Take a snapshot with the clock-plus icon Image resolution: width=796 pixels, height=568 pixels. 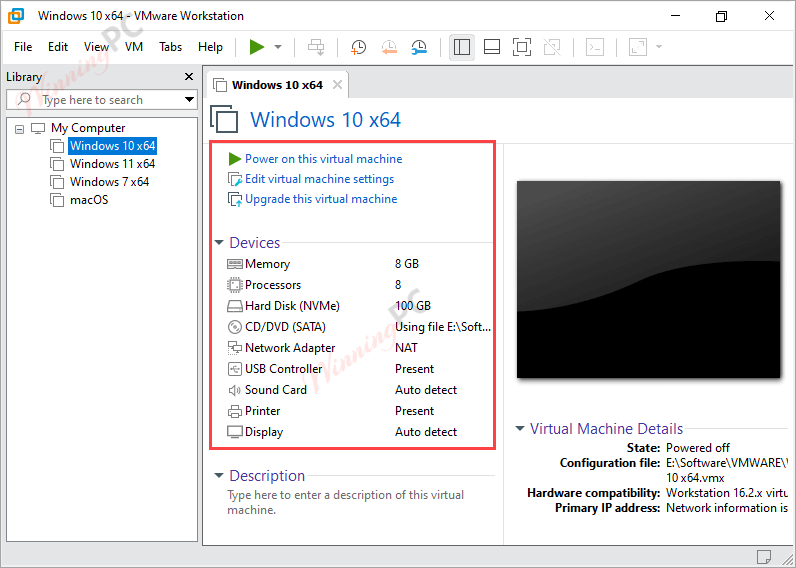coord(358,47)
